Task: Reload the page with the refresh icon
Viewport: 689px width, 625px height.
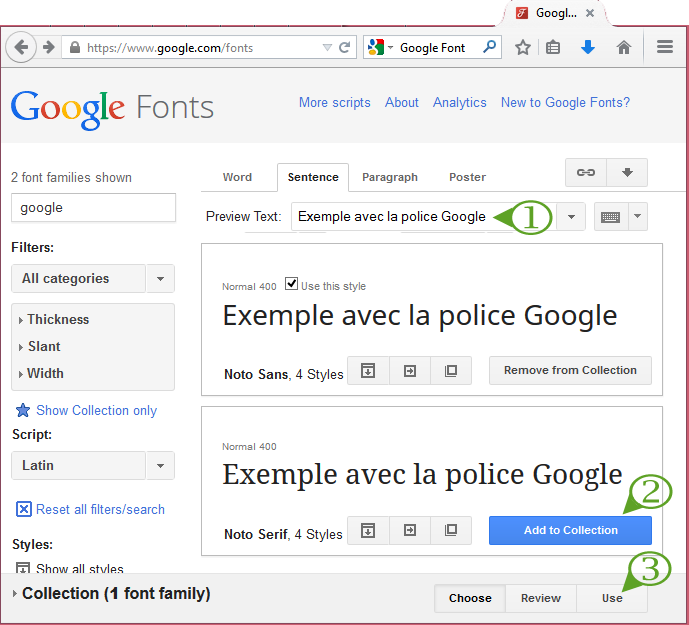Action: point(344,47)
